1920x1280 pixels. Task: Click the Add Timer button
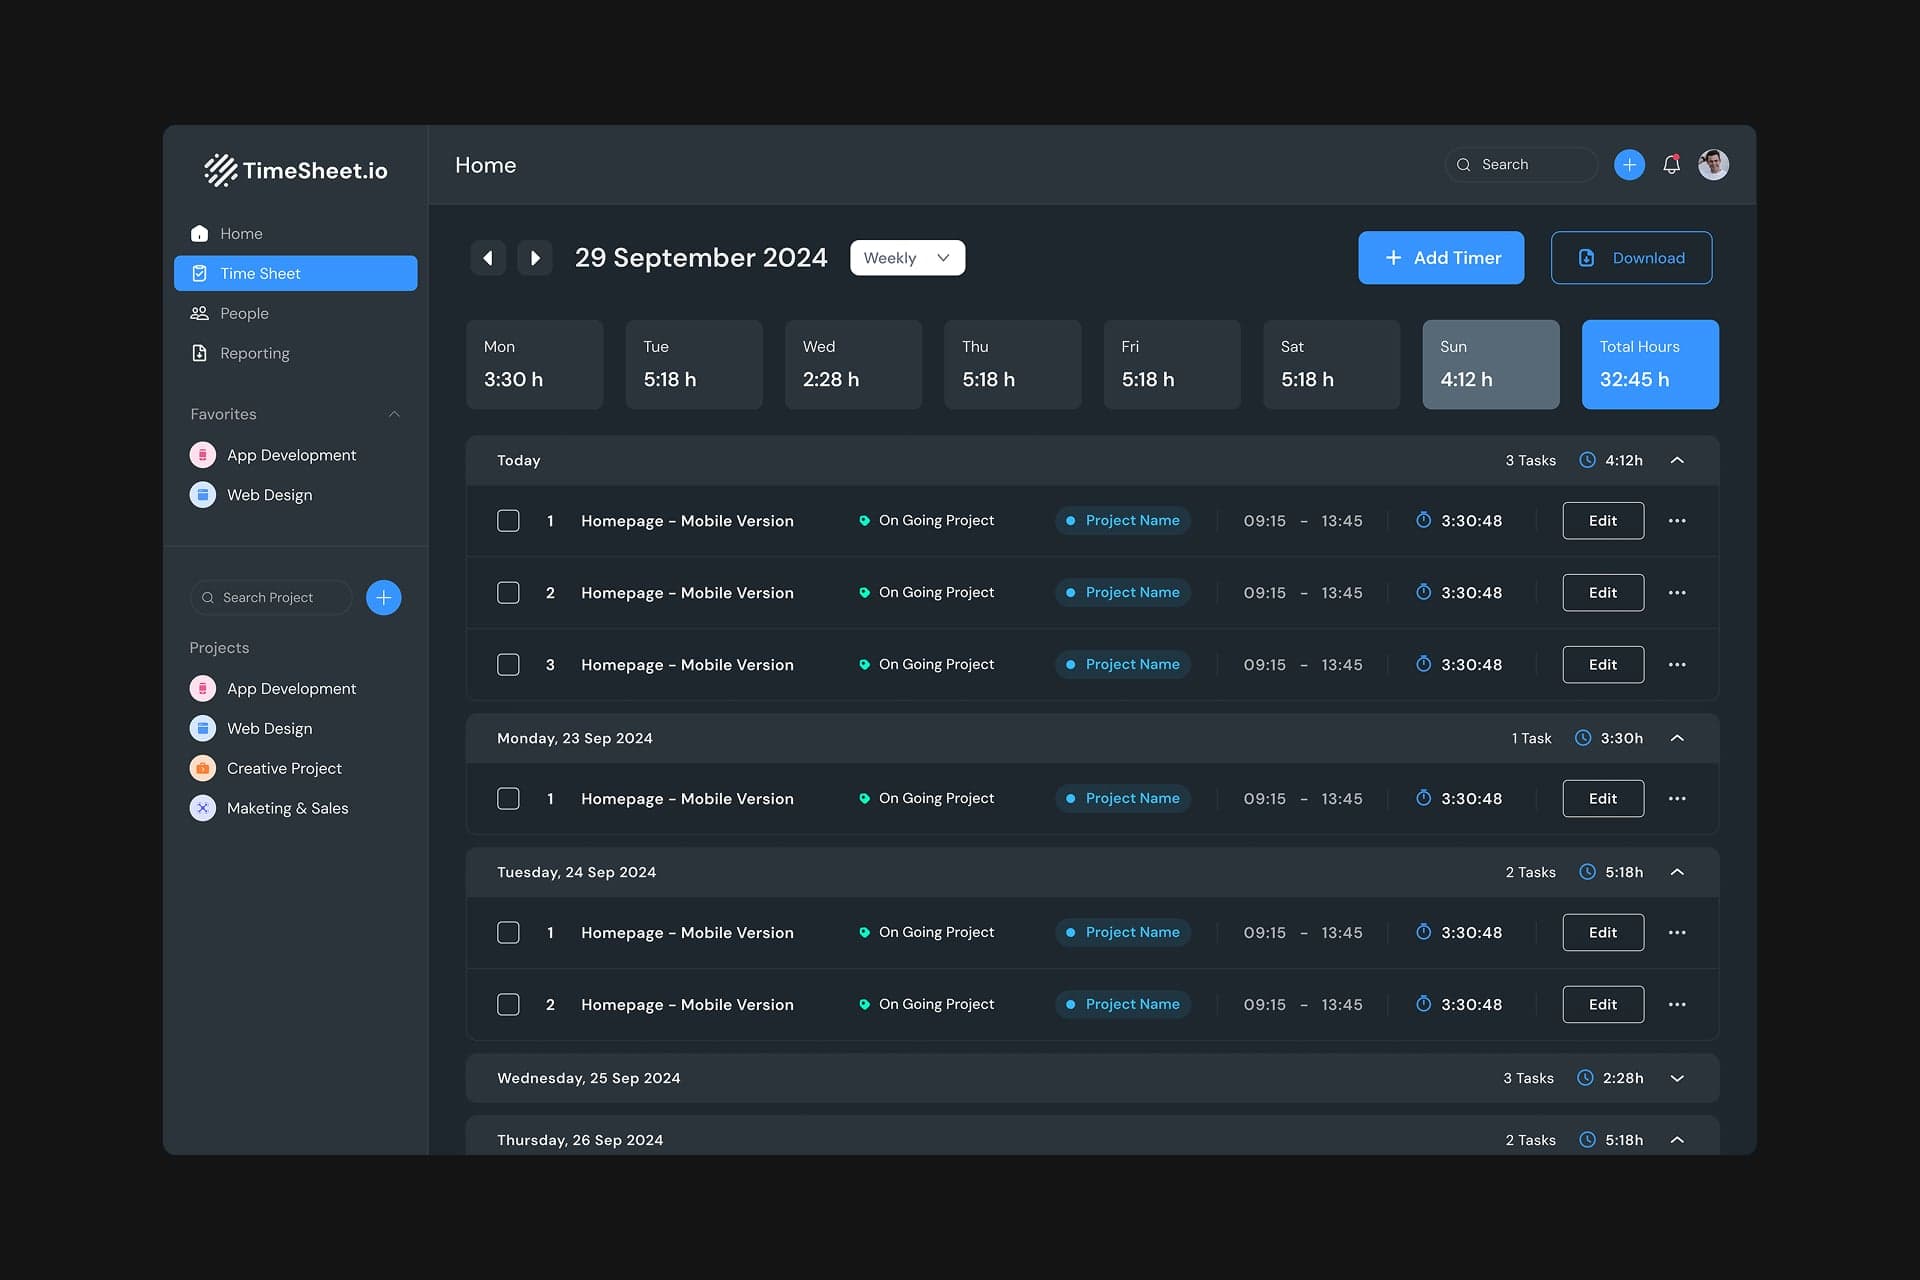[x=1441, y=257]
